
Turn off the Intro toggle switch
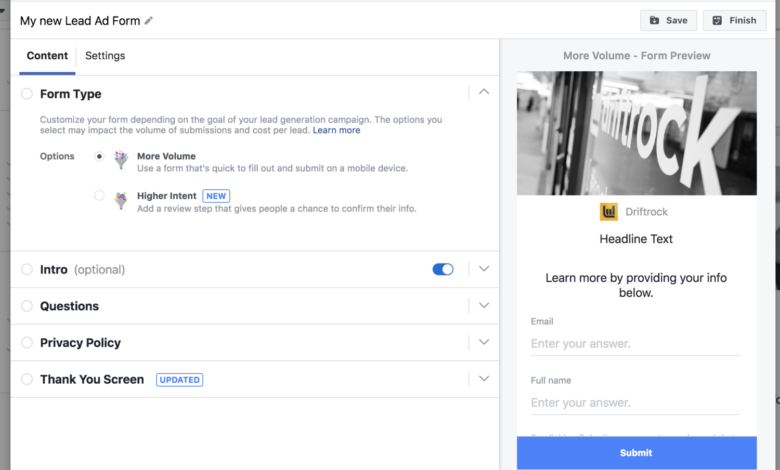[x=443, y=269]
